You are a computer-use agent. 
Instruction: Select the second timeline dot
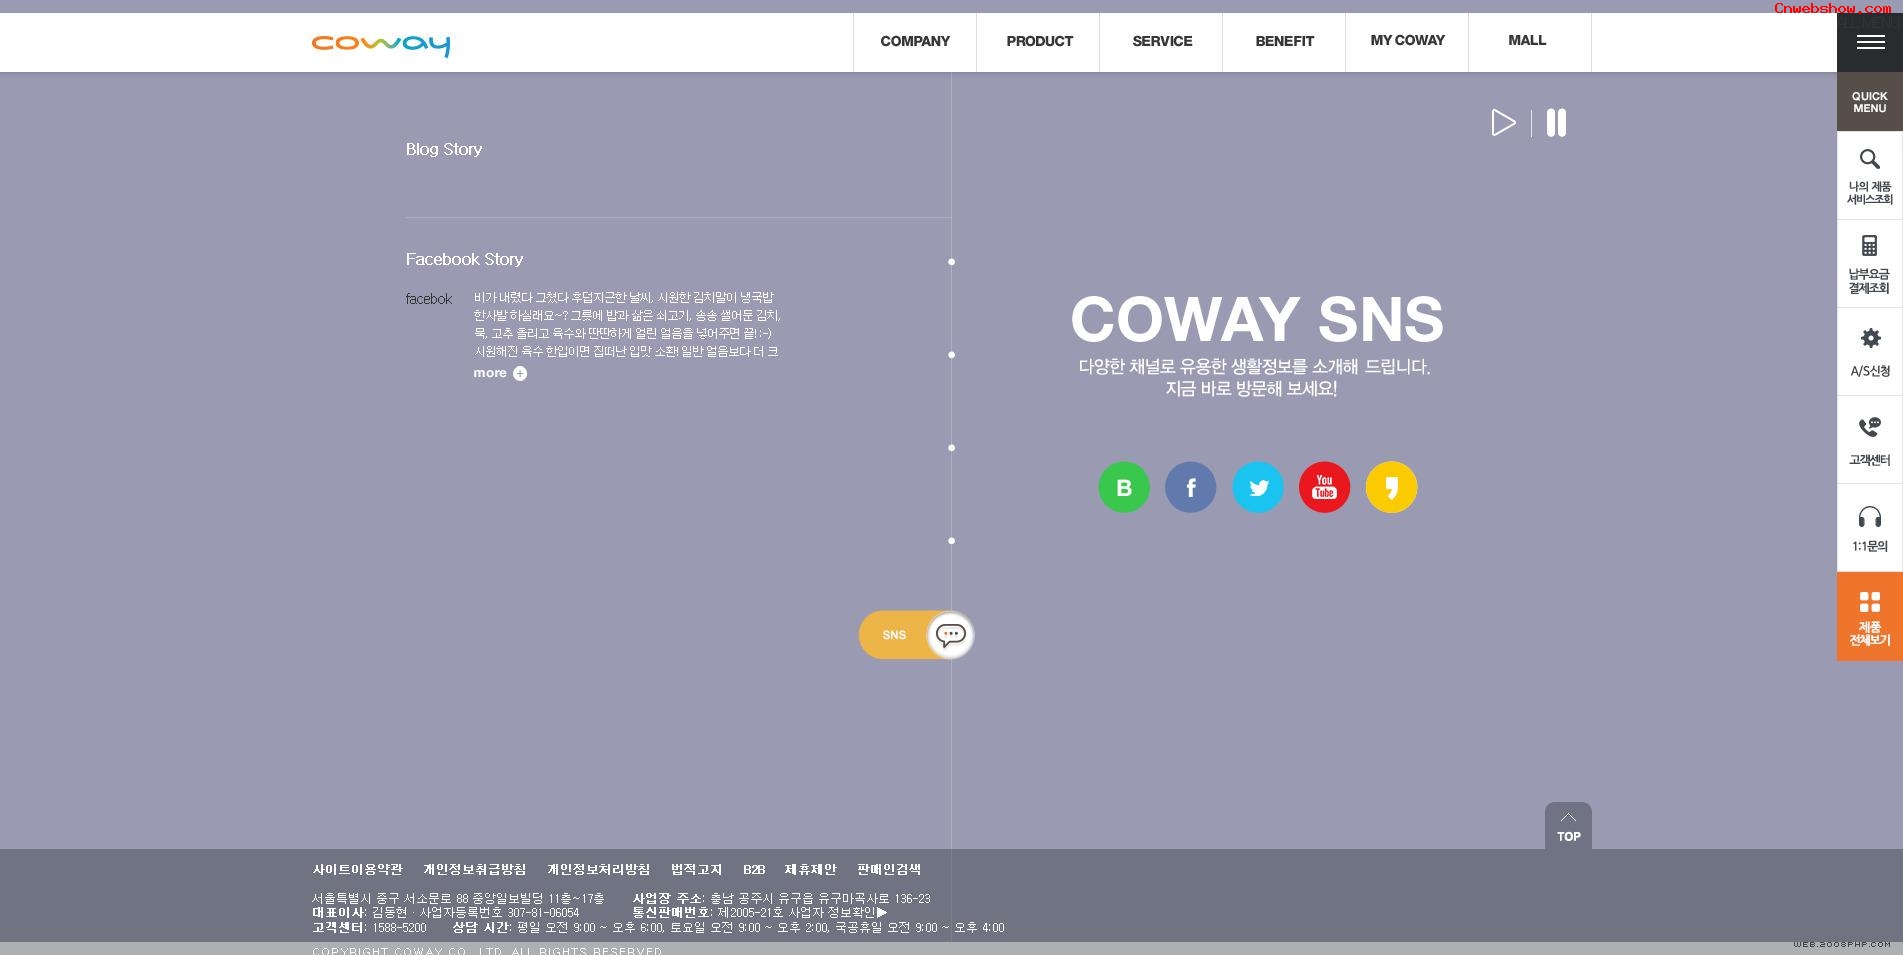[x=951, y=355]
